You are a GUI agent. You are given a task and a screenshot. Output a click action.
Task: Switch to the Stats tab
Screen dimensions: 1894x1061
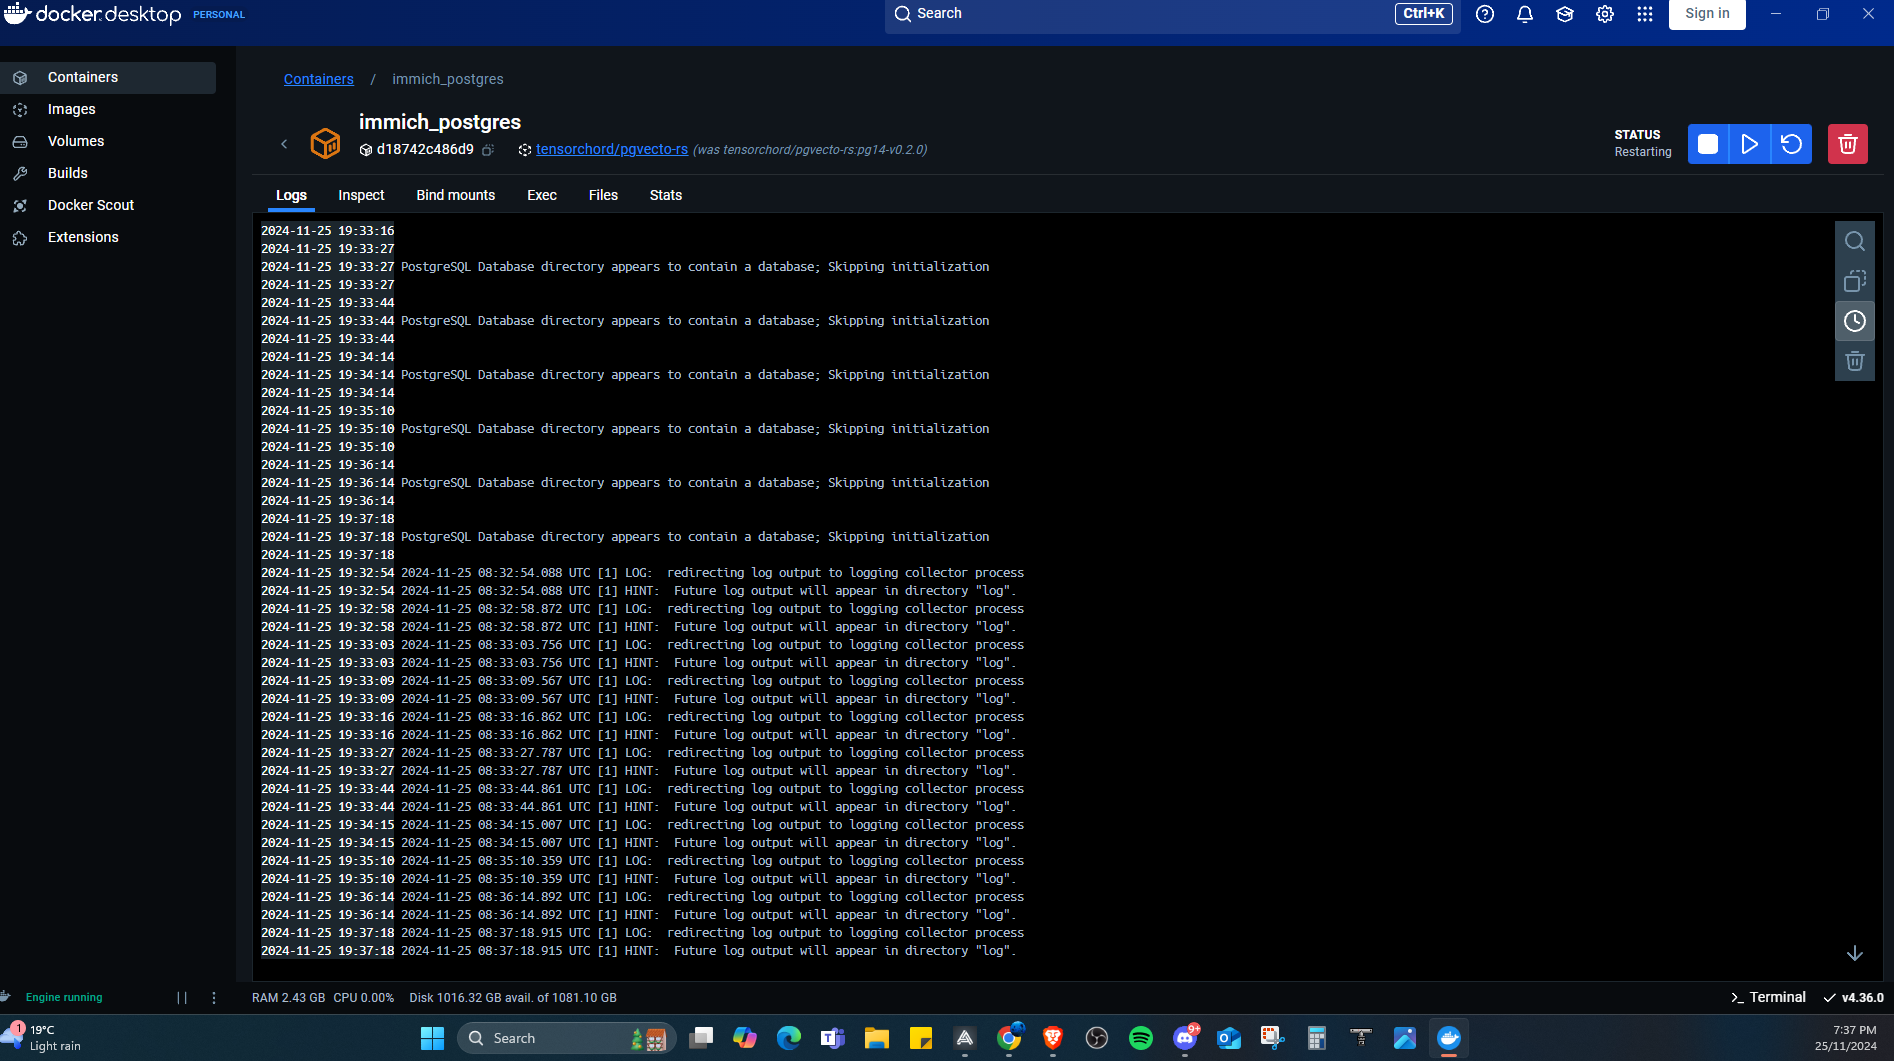pos(666,195)
